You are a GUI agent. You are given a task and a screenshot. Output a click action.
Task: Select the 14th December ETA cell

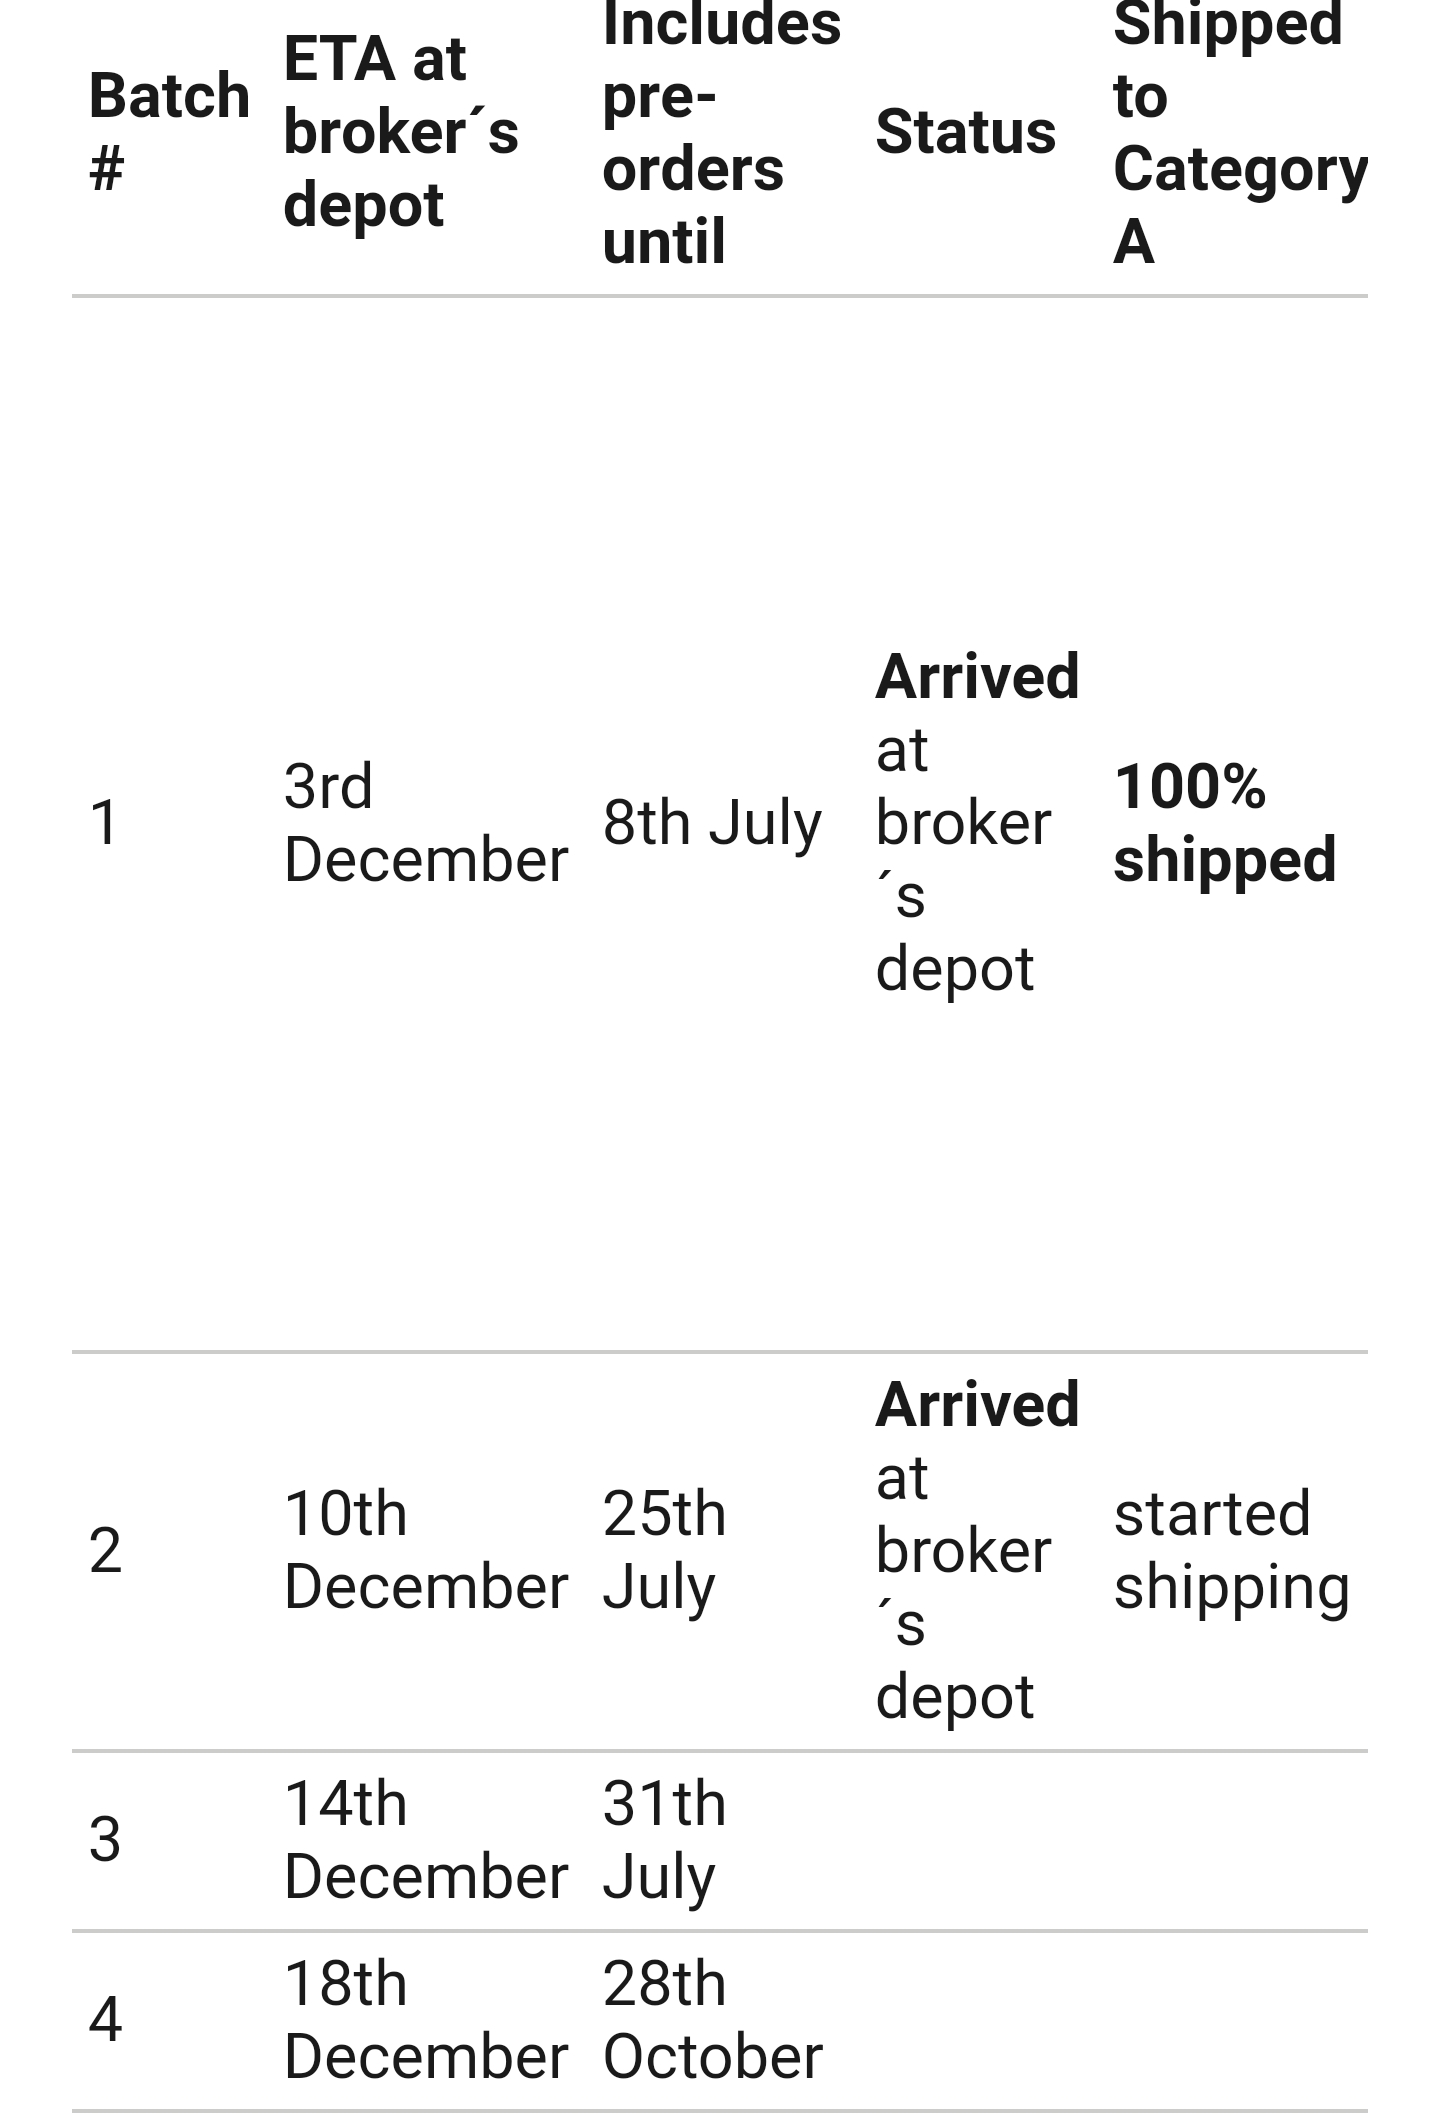tap(426, 1840)
